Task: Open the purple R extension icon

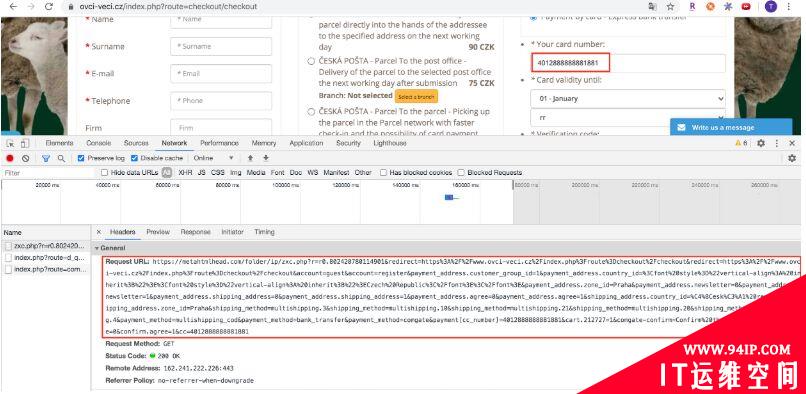Action: point(692,7)
